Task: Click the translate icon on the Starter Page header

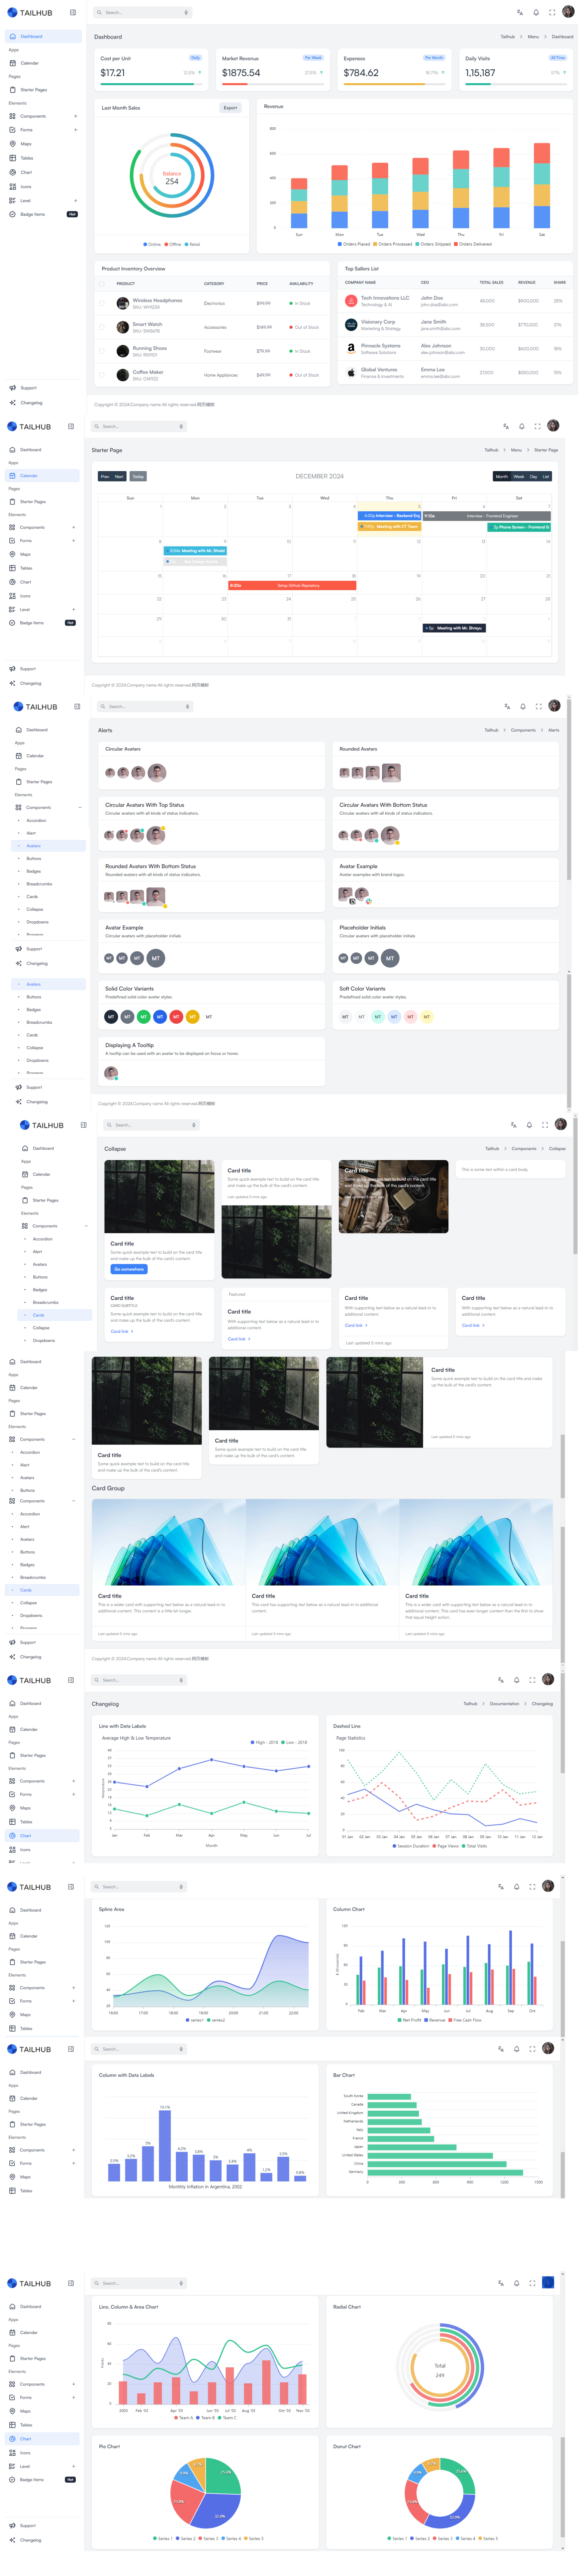Action: click(x=506, y=426)
